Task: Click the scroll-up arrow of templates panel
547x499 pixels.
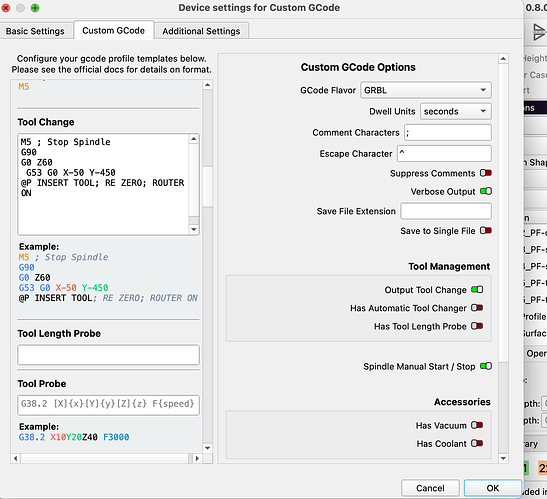Action: 207,85
